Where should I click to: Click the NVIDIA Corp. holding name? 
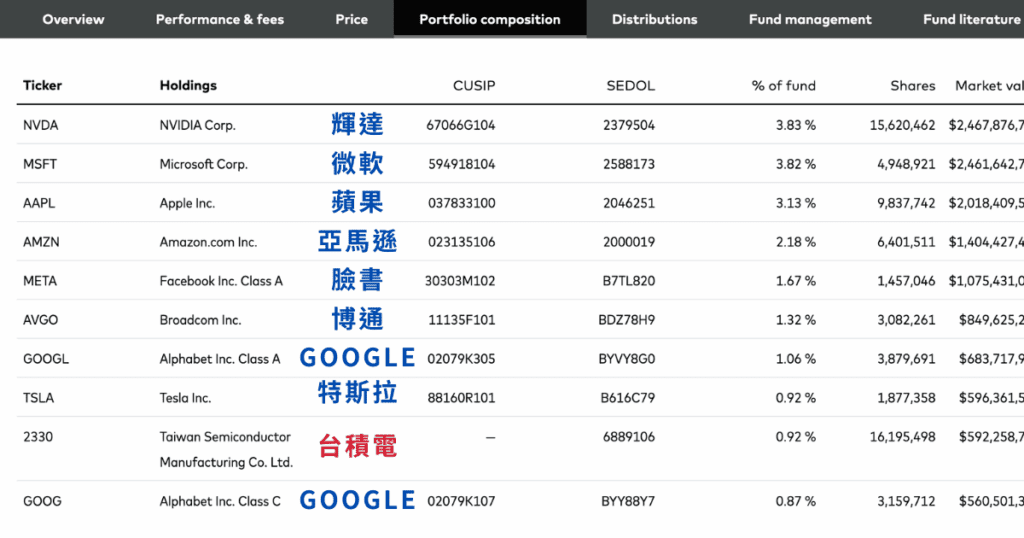(197, 125)
